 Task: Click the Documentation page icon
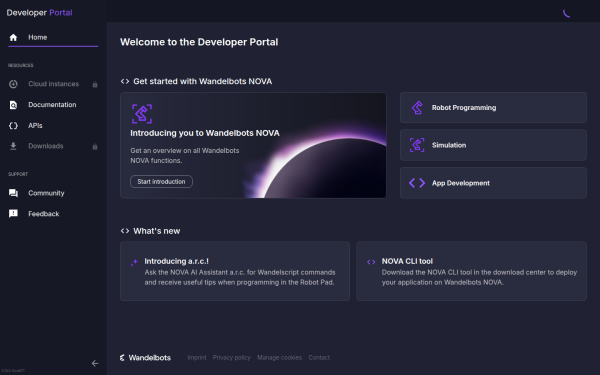[13, 105]
